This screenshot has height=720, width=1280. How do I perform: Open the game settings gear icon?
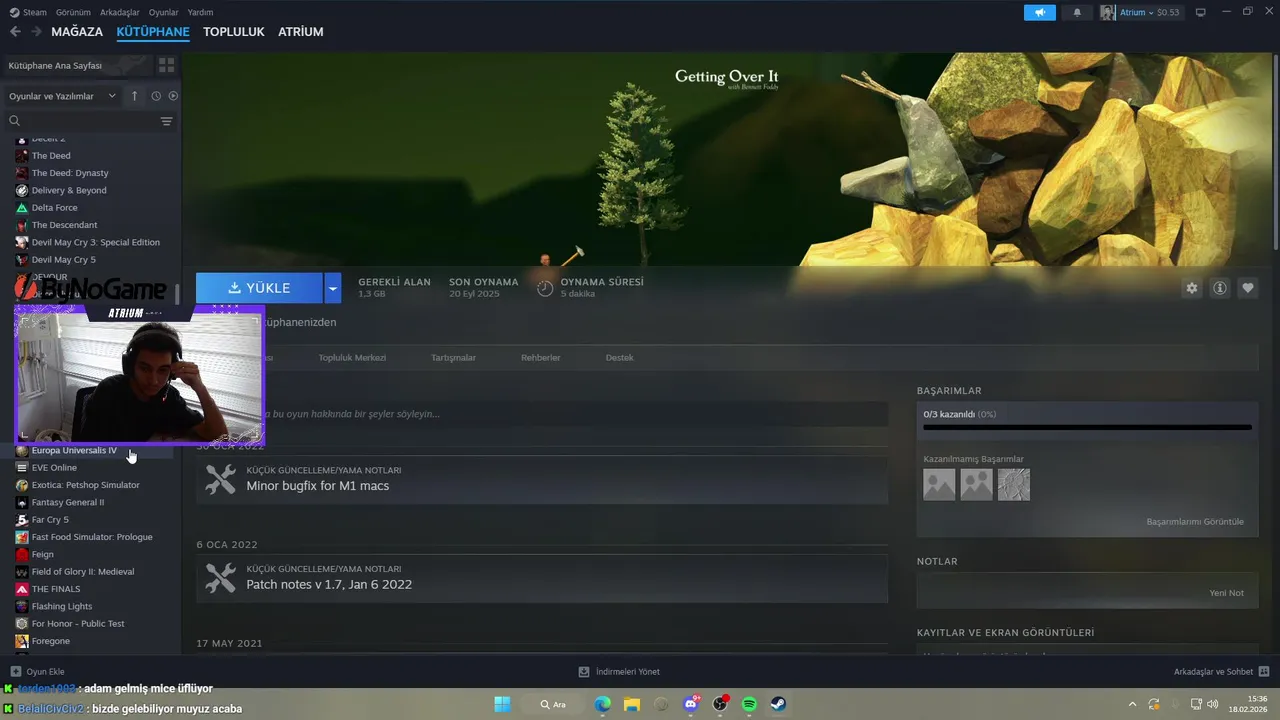click(1192, 288)
